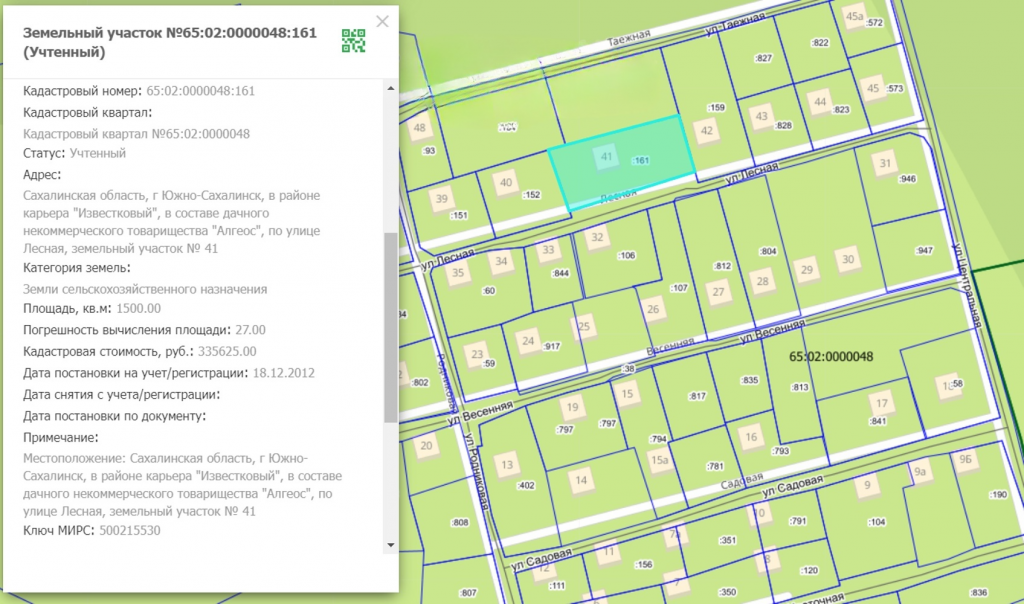Click ул Центральная street label
This screenshot has width=1024, height=604.
[967, 285]
